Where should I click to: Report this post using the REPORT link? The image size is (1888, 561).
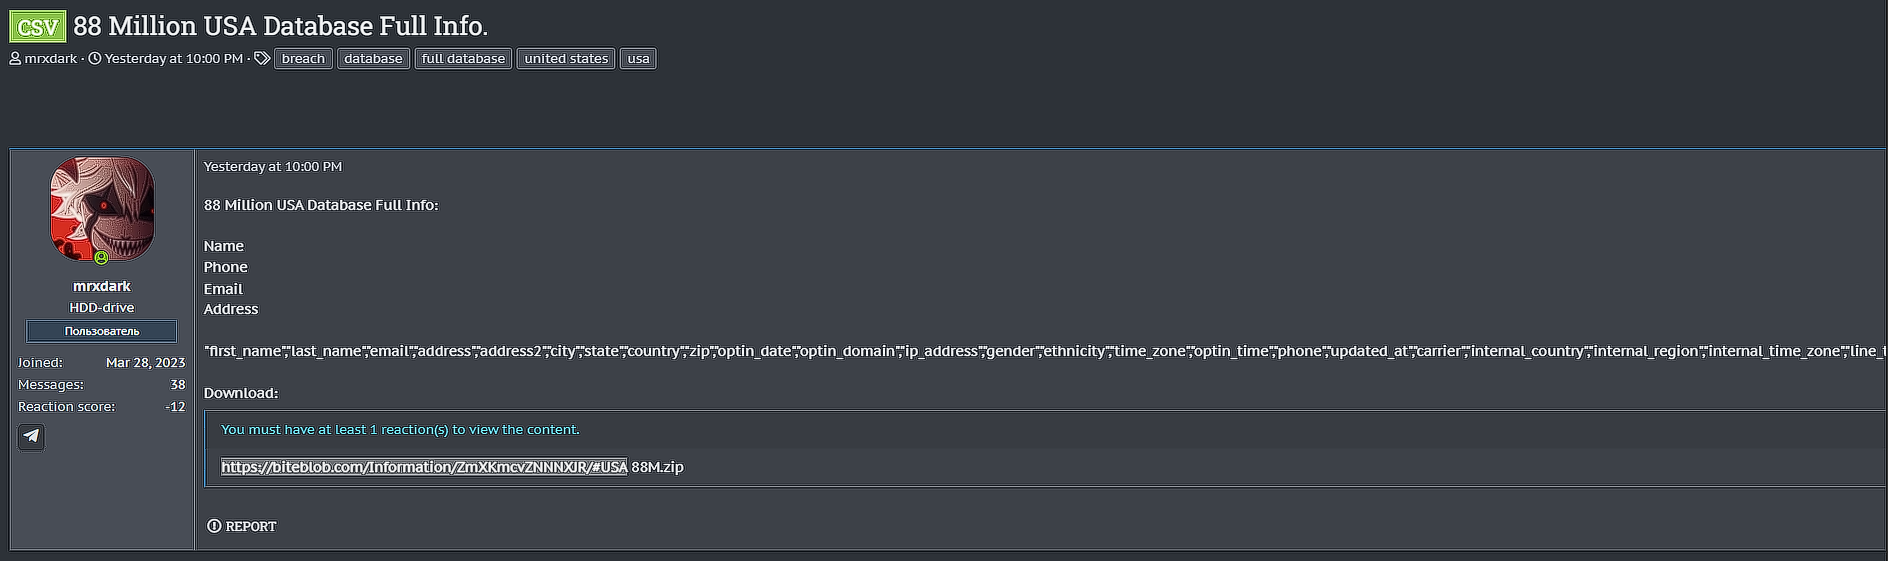[250, 526]
